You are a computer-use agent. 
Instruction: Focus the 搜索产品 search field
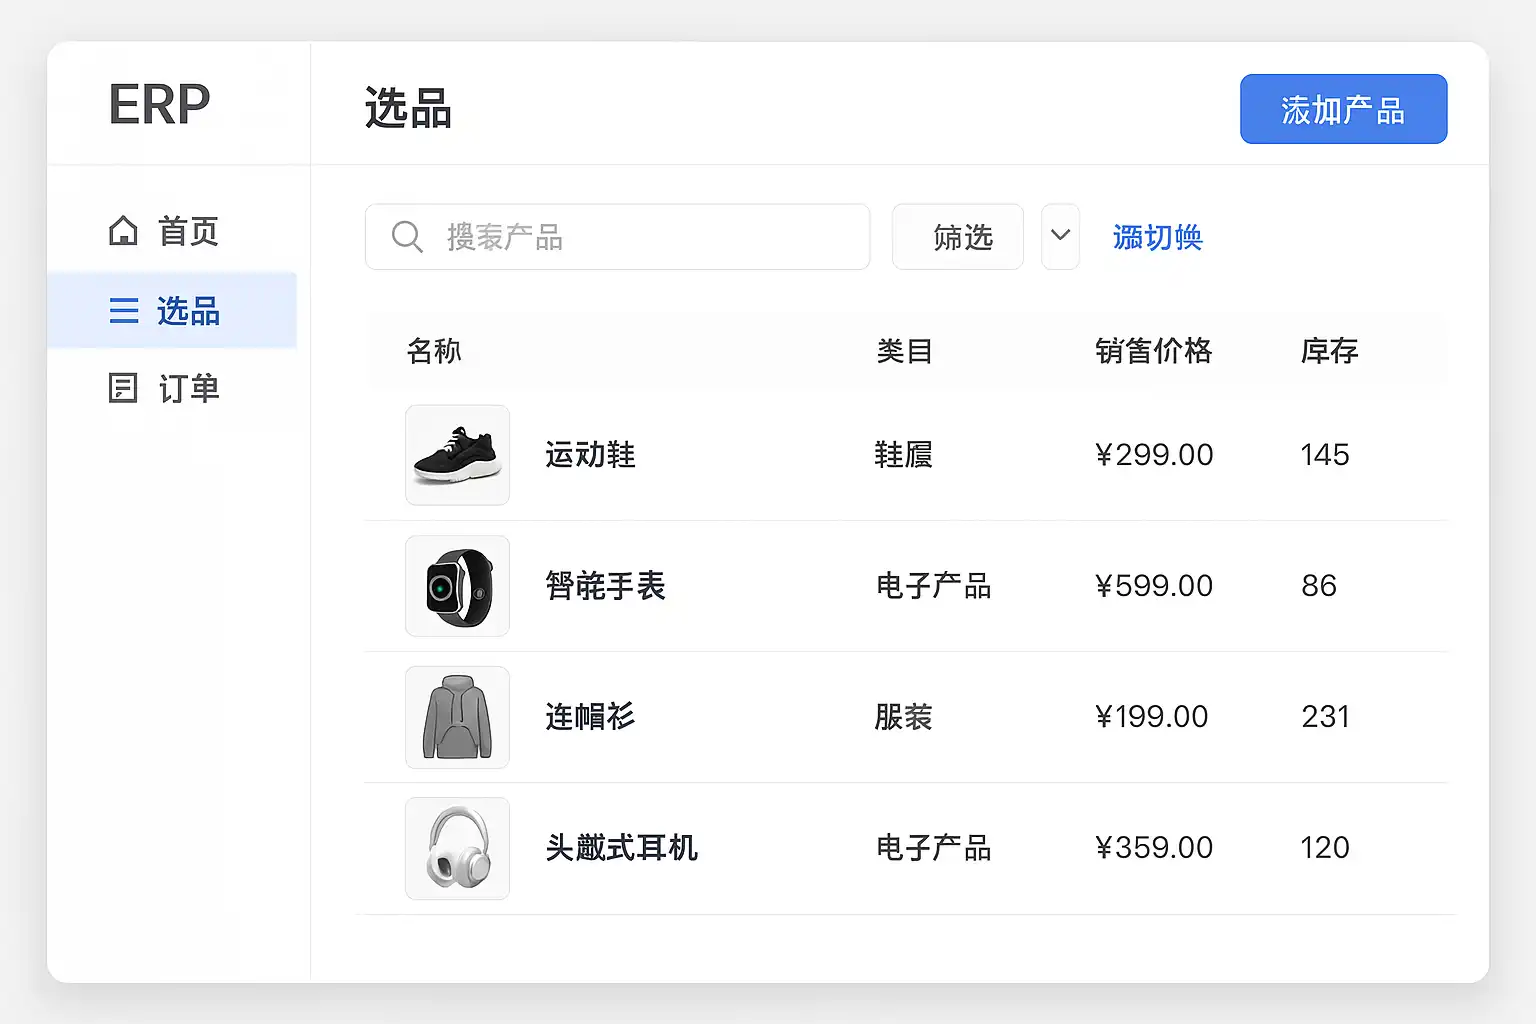click(x=640, y=237)
